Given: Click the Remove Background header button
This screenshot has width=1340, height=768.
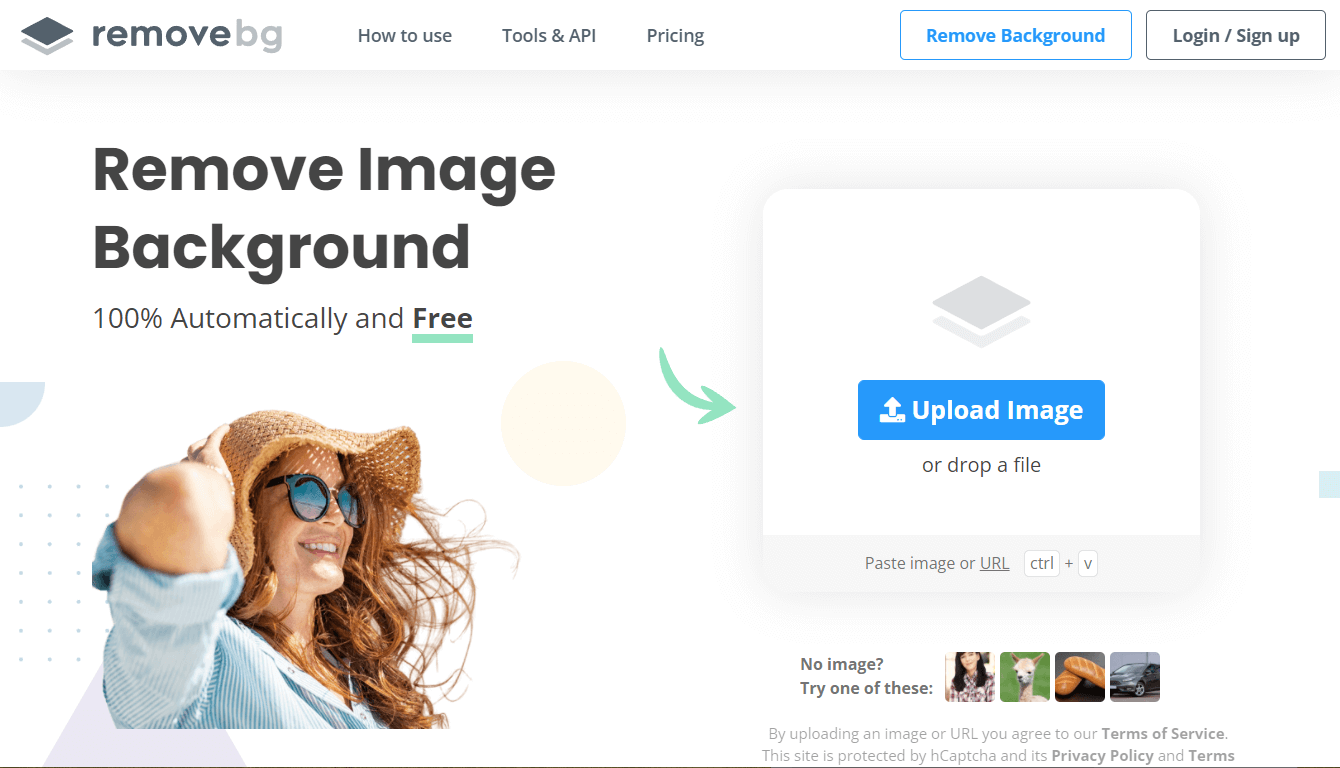Looking at the screenshot, I should (1016, 35).
